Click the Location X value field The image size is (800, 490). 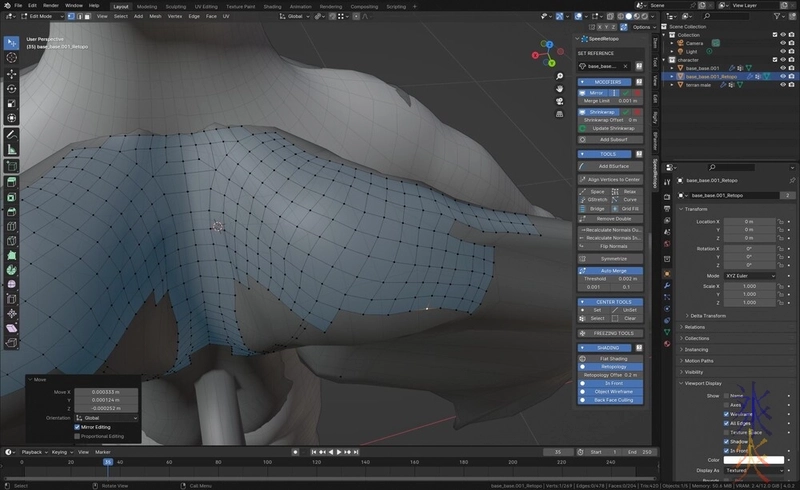pos(751,220)
